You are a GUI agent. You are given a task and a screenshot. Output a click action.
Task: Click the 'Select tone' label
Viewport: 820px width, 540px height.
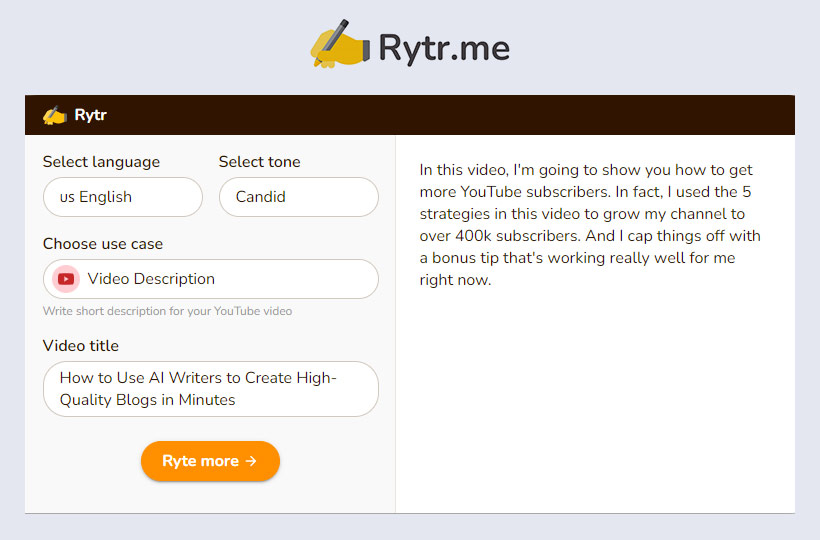[259, 162]
